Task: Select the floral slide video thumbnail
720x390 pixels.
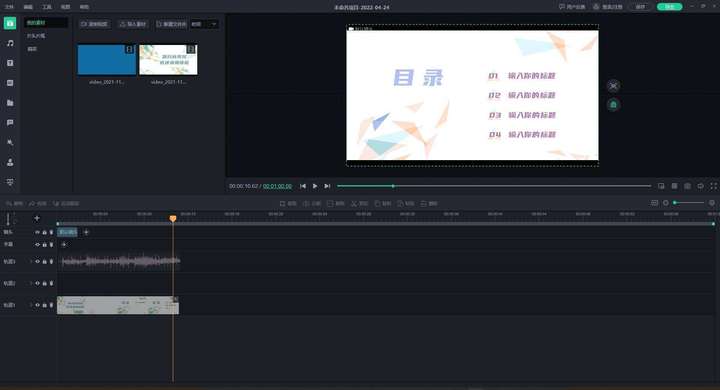Action: coord(169,59)
